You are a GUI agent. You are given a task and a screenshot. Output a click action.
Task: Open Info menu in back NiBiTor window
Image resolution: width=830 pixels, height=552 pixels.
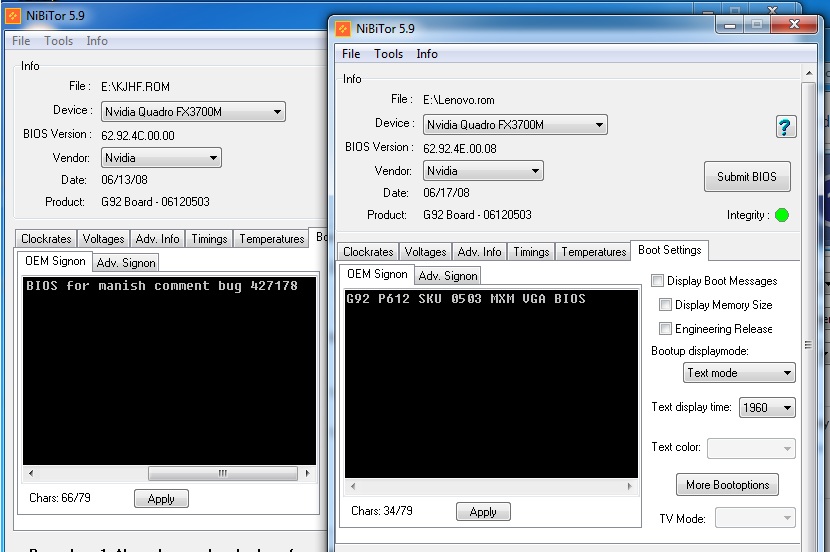[x=97, y=41]
